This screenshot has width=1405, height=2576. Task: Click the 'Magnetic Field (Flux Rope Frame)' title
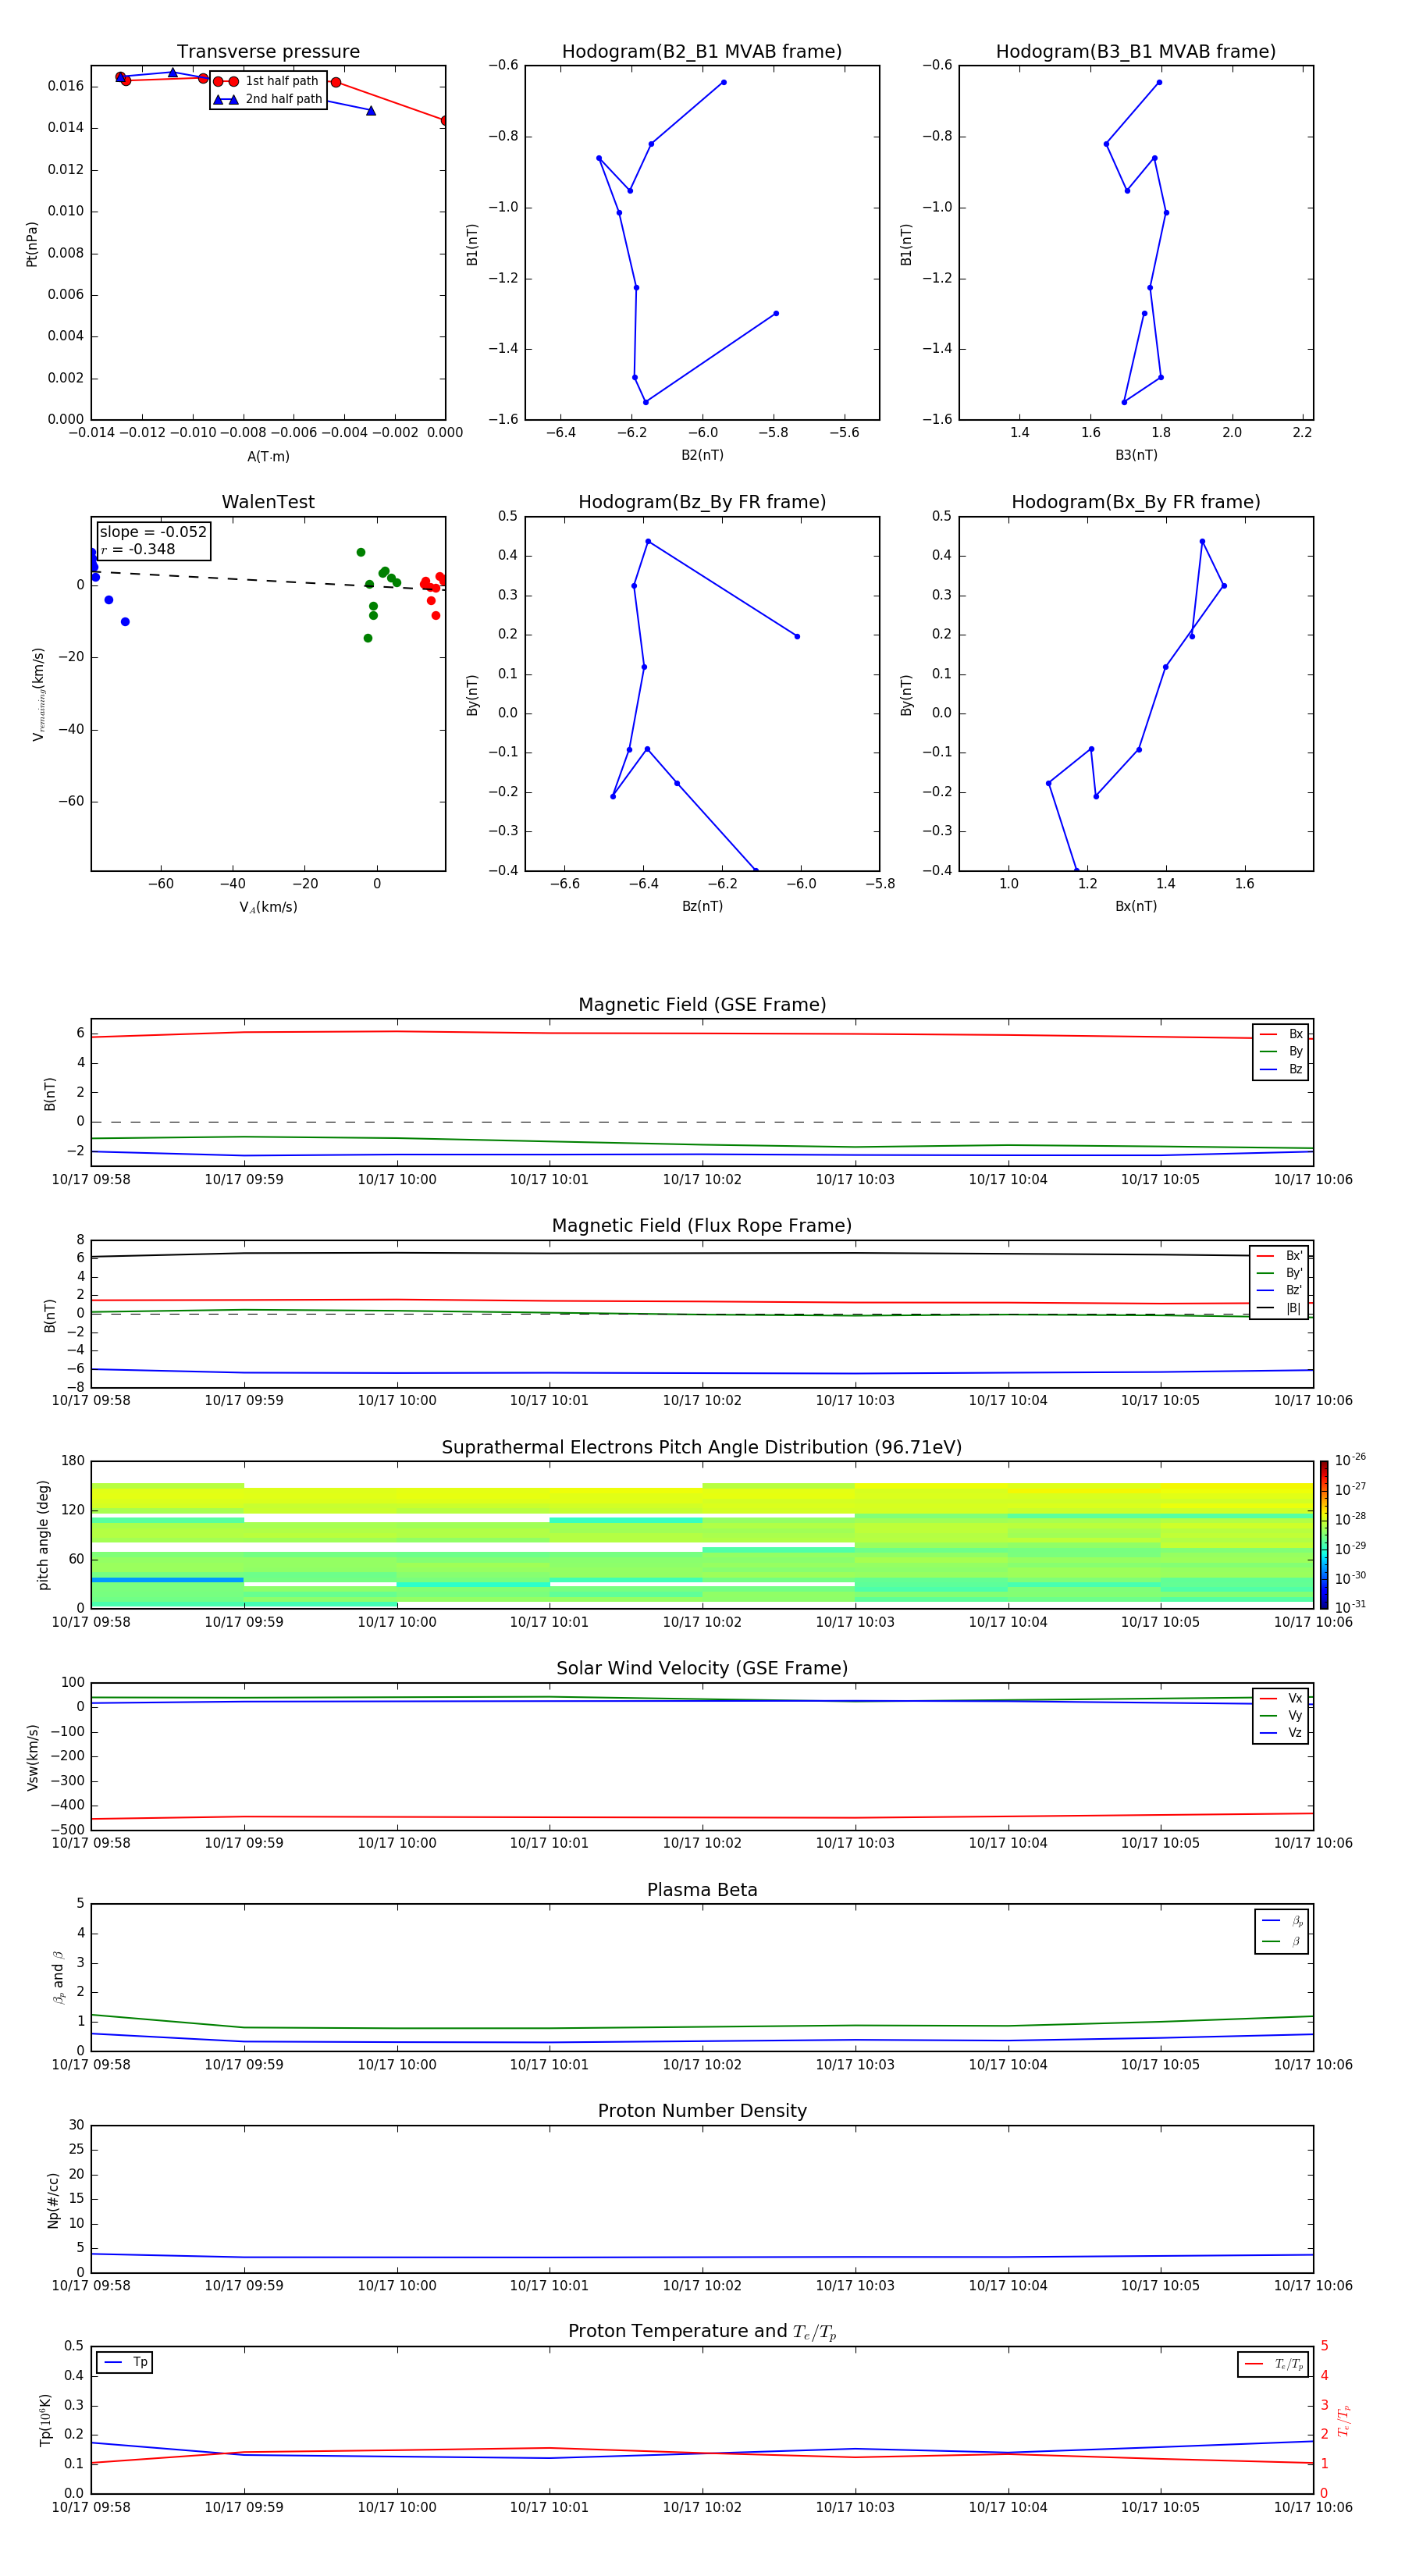(702, 1226)
